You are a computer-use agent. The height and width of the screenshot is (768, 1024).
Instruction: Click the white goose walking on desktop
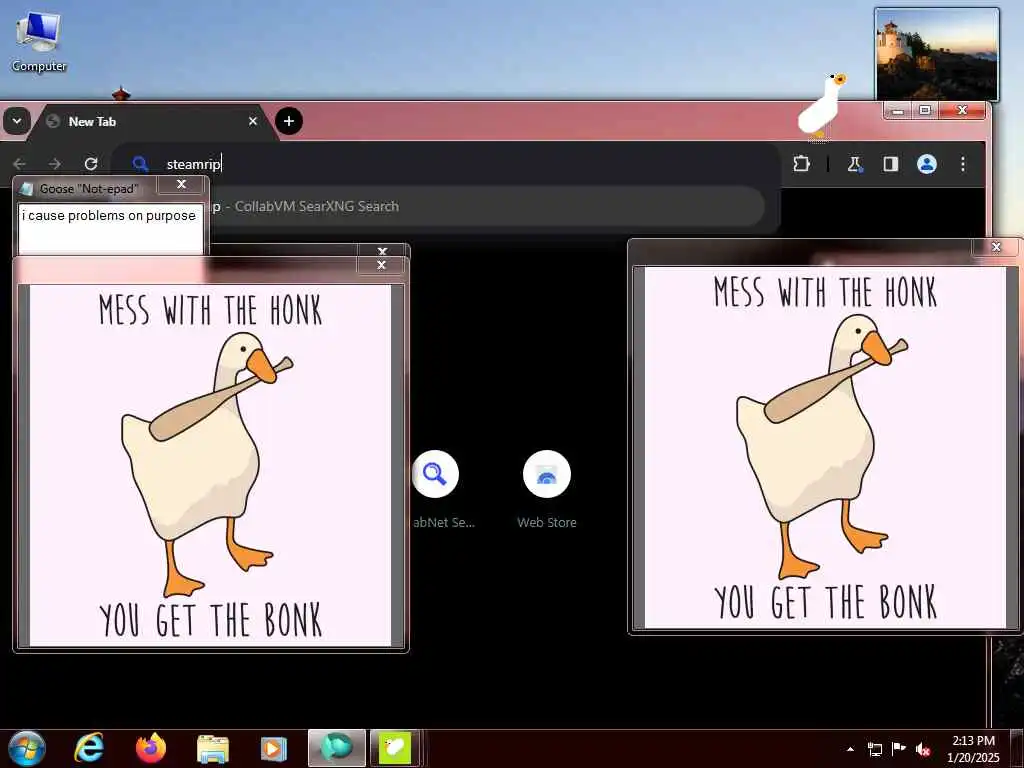[x=822, y=106]
